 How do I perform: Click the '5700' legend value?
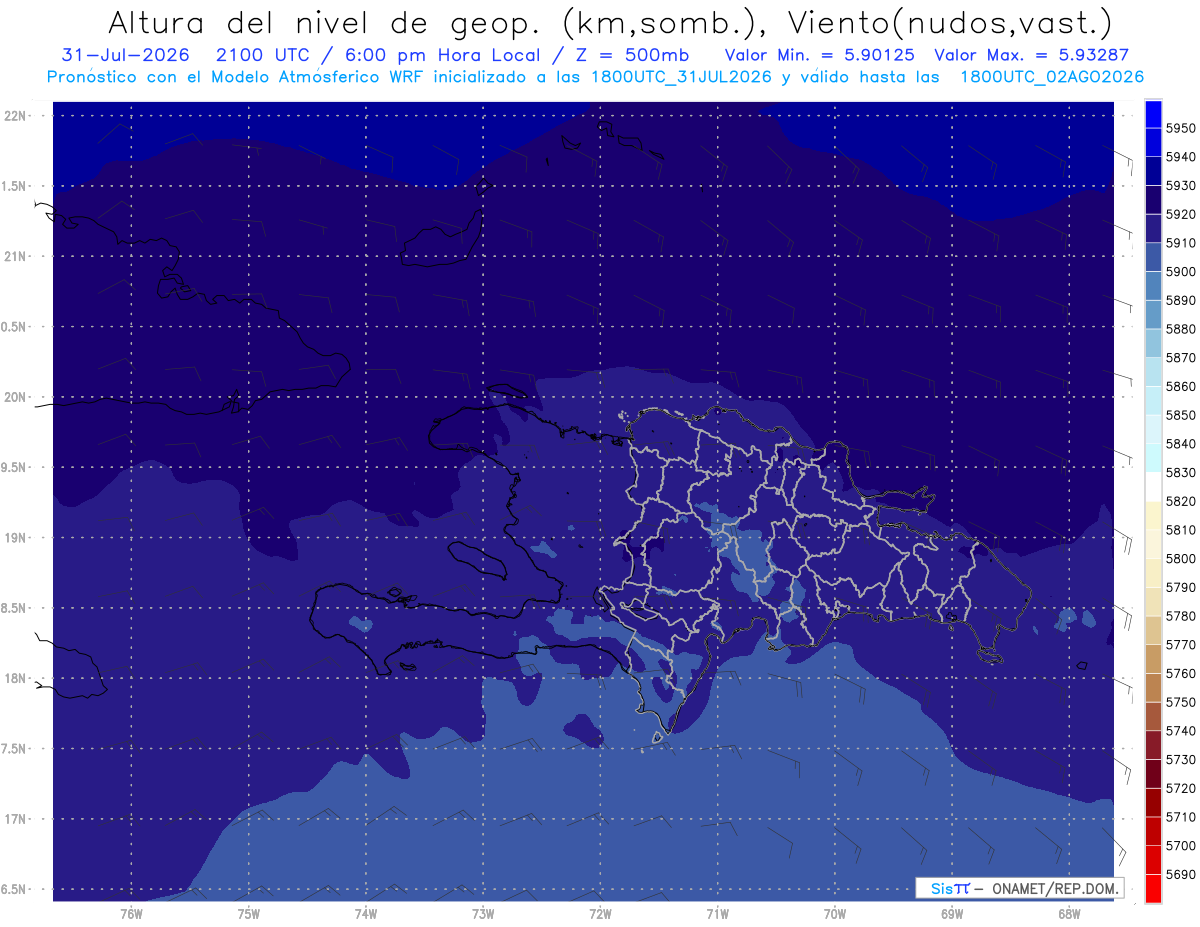point(1181,845)
